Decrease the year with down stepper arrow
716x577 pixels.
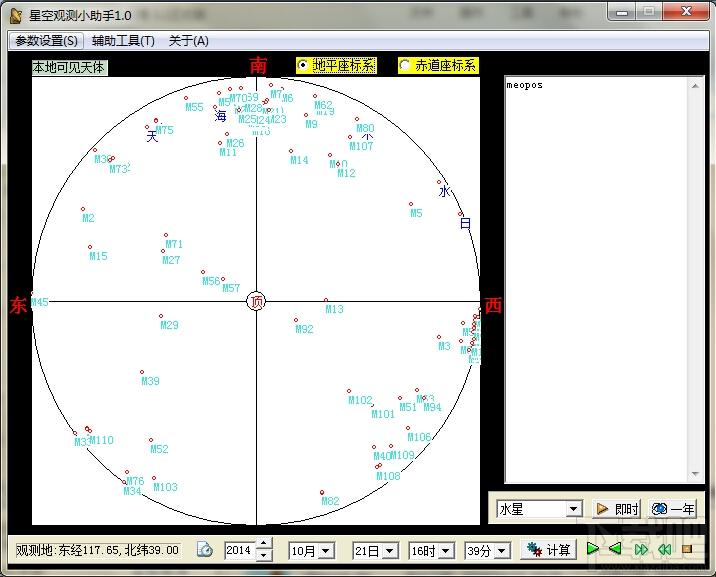click(264, 556)
